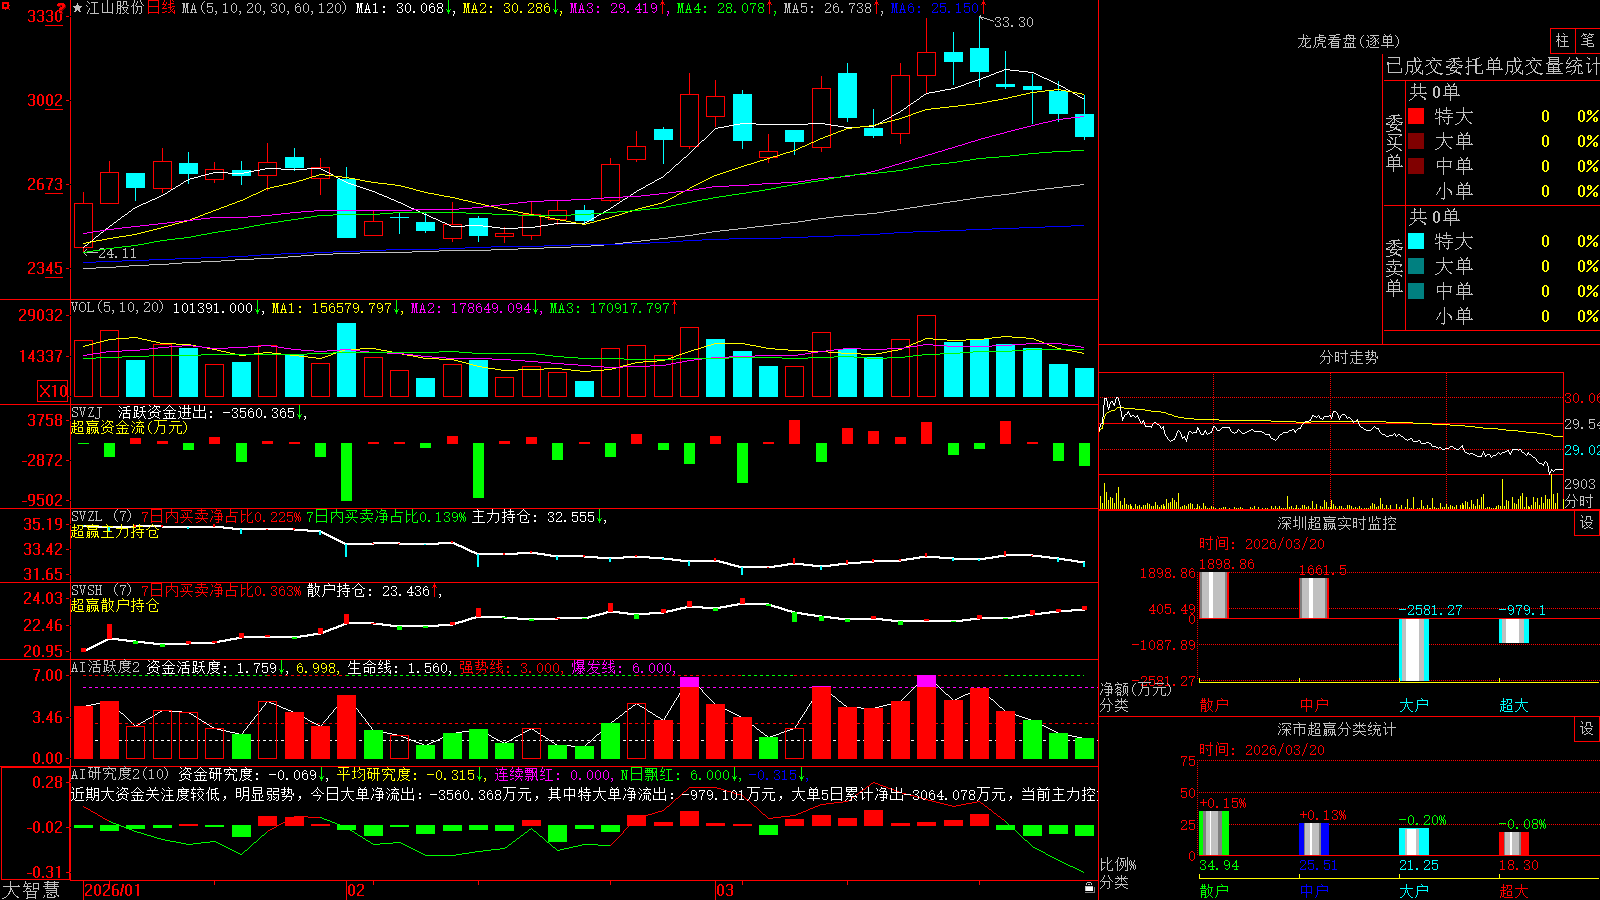Click the 中户 bar showing 1661.5
The width and height of the screenshot is (1600, 900).
1313,598
